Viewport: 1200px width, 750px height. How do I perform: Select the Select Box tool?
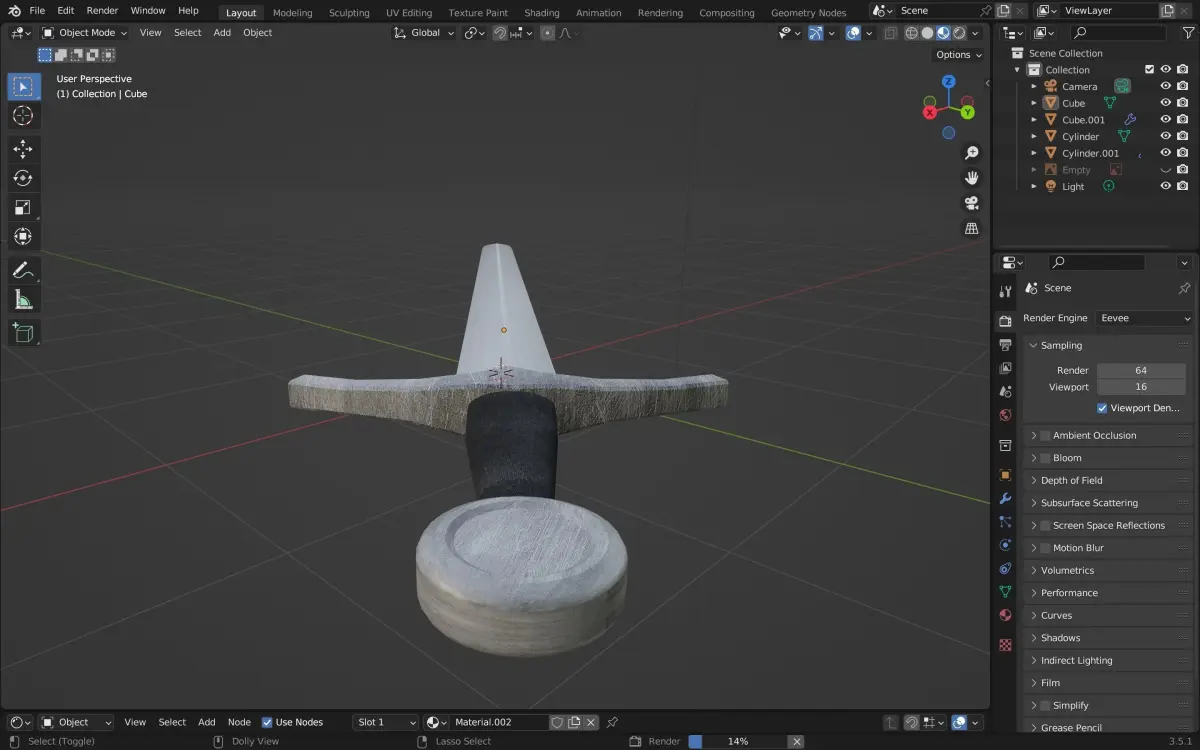[x=23, y=86]
